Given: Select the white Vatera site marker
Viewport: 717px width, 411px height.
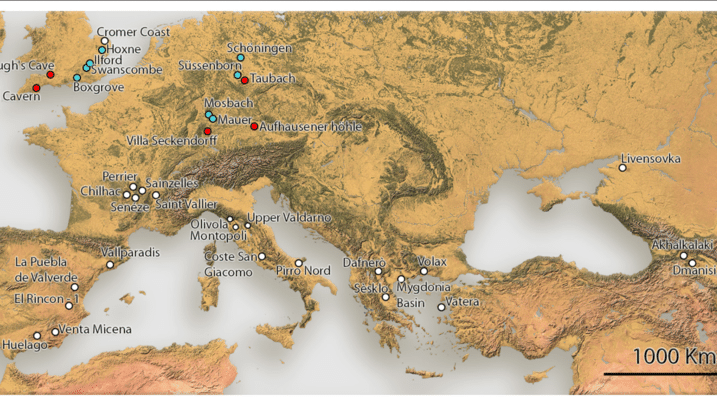Looking at the screenshot, I should pyautogui.click(x=441, y=308).
